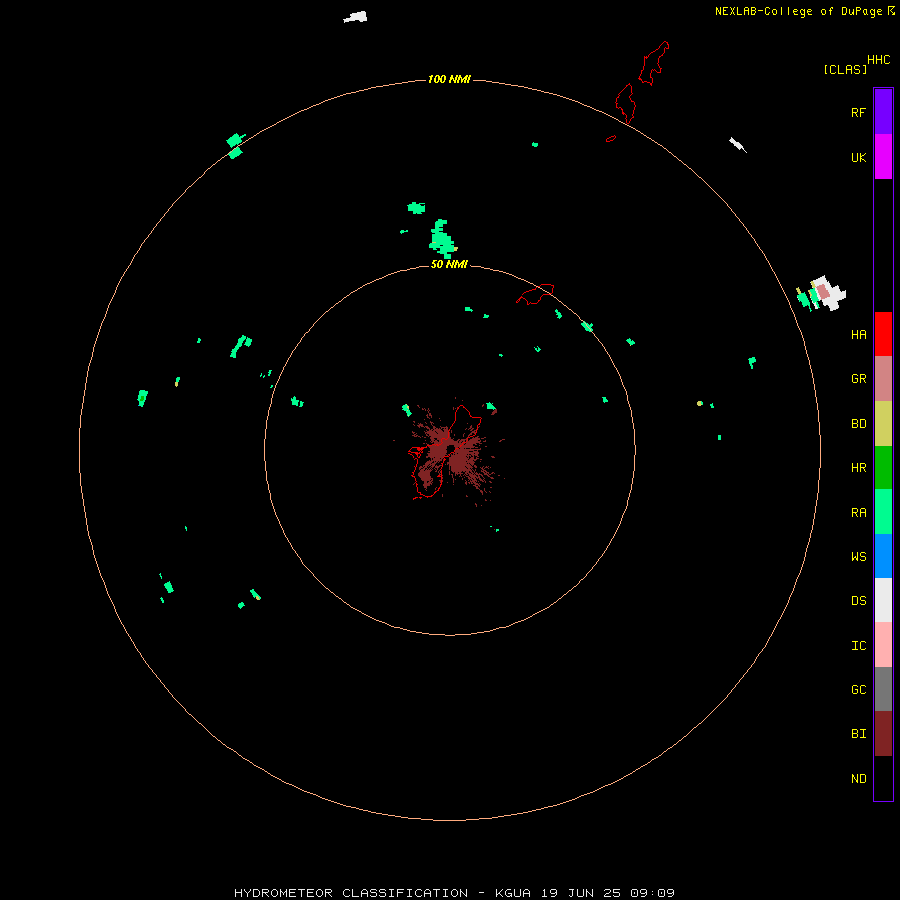Click the HA red legend swatch
The height and width of the screenshot is (900, 900).
click(x=883, y=333)
